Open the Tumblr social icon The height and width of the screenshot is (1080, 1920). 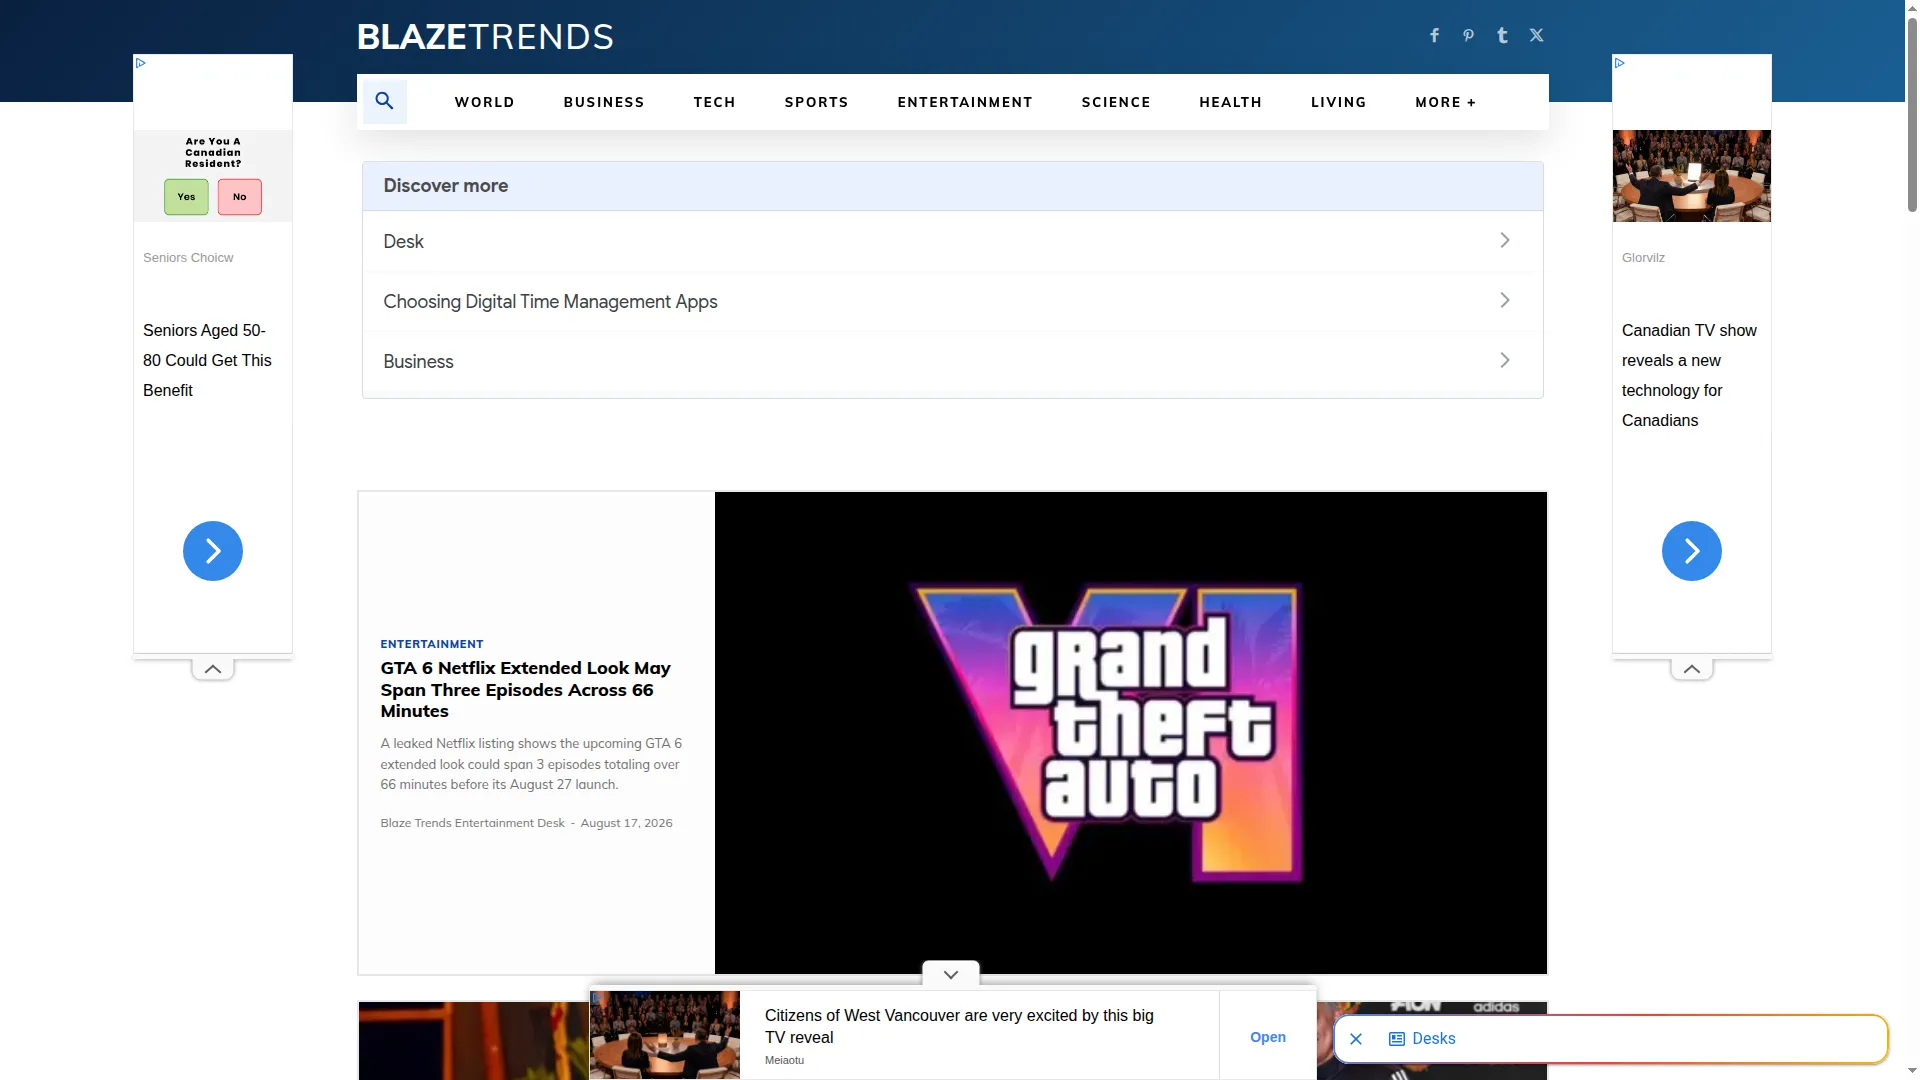click(1502, 36)
